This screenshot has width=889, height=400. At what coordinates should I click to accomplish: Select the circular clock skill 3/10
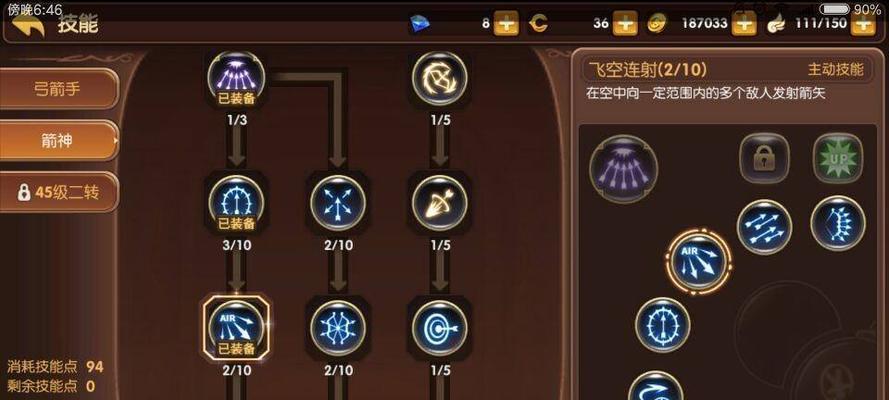(236, 202)
